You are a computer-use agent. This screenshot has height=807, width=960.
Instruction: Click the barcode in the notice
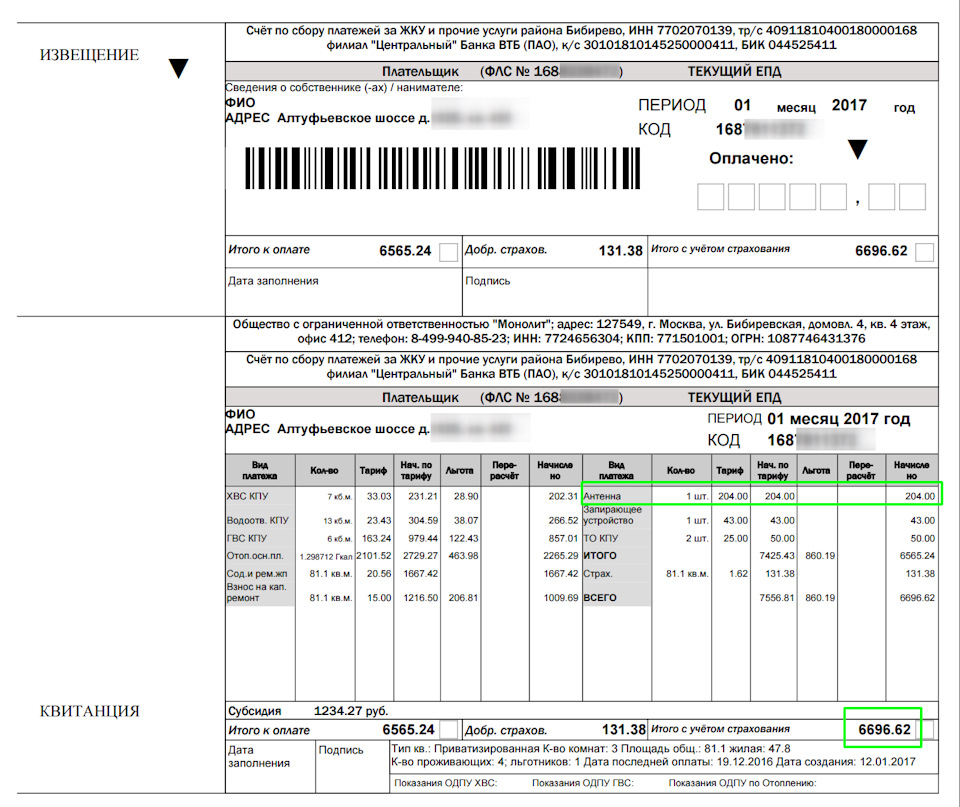[442, 168]
